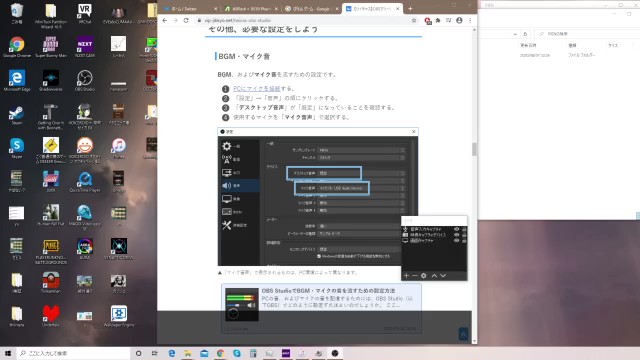Open the NZXT CAM desktop shortcut
Screen dimensions: 640x360
point(84,47)
